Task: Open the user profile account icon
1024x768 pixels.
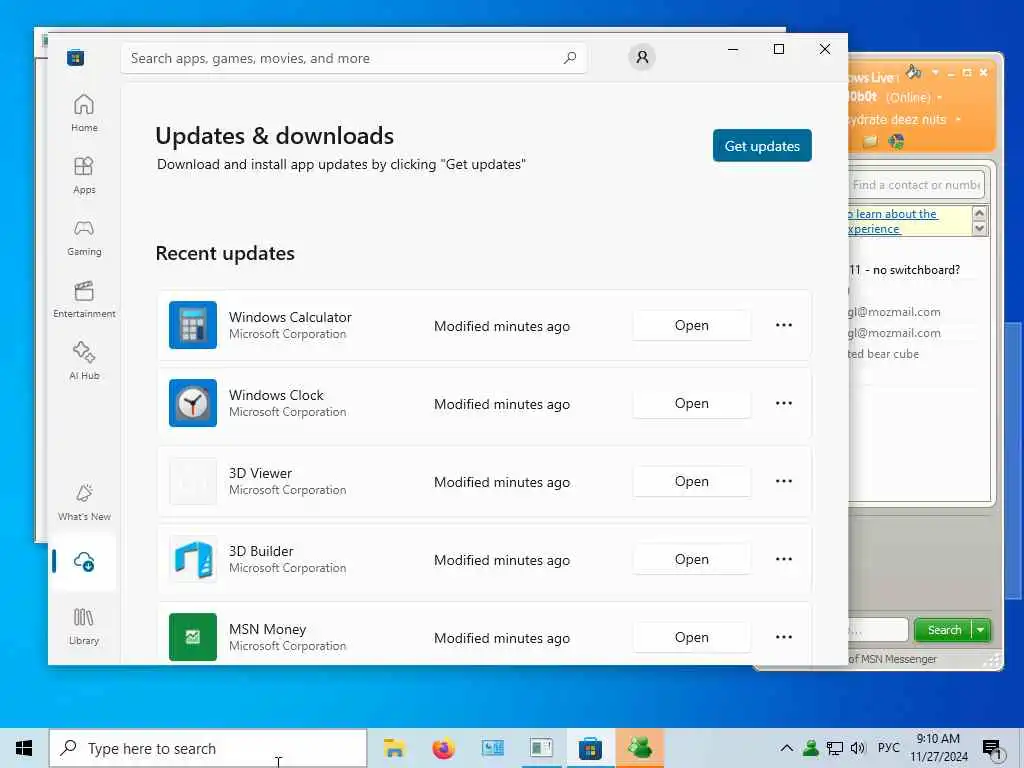Action: click(x=642, y=57)
